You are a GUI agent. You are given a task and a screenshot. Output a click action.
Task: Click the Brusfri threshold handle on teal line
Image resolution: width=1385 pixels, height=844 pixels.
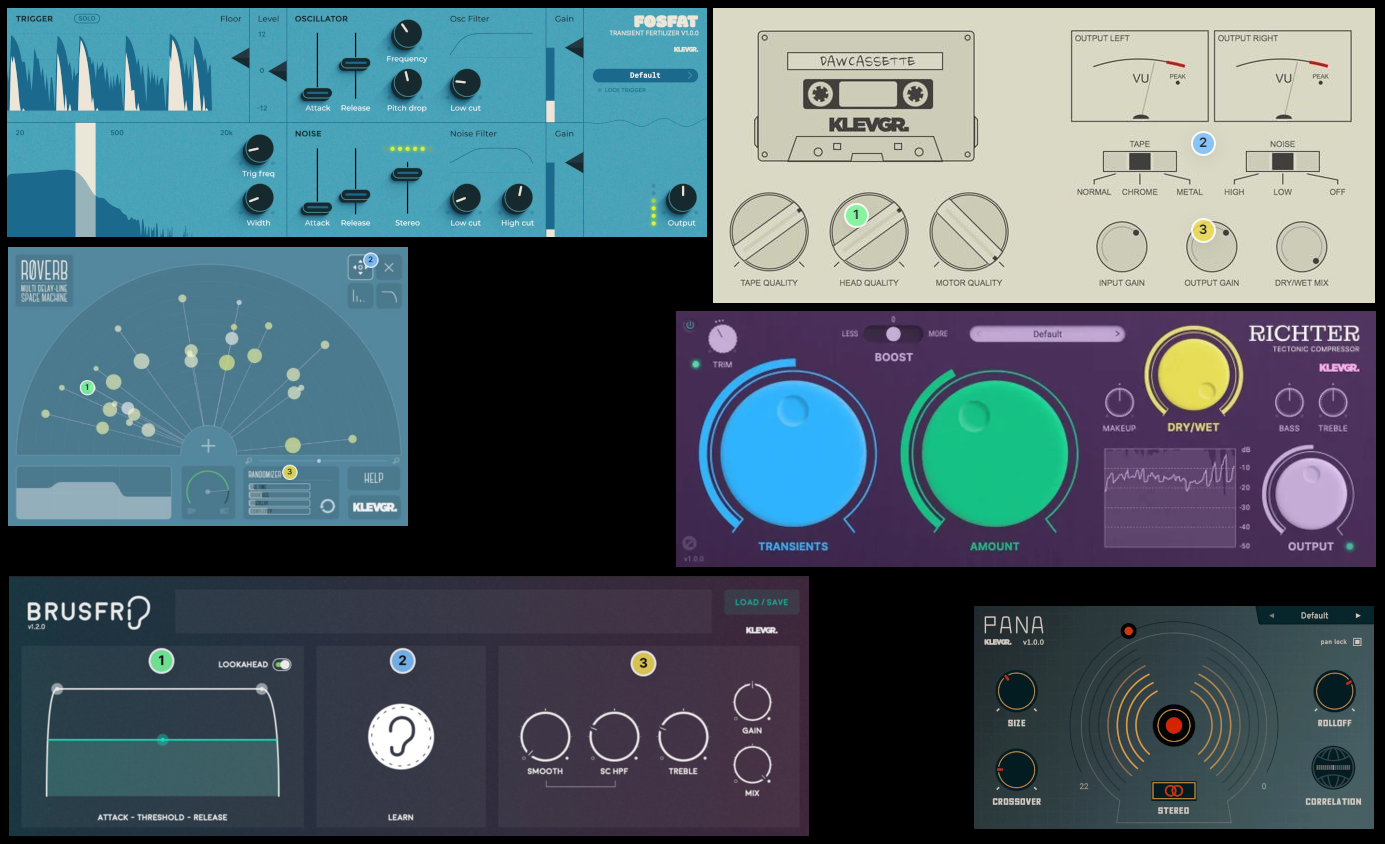(x=162, y=740)
